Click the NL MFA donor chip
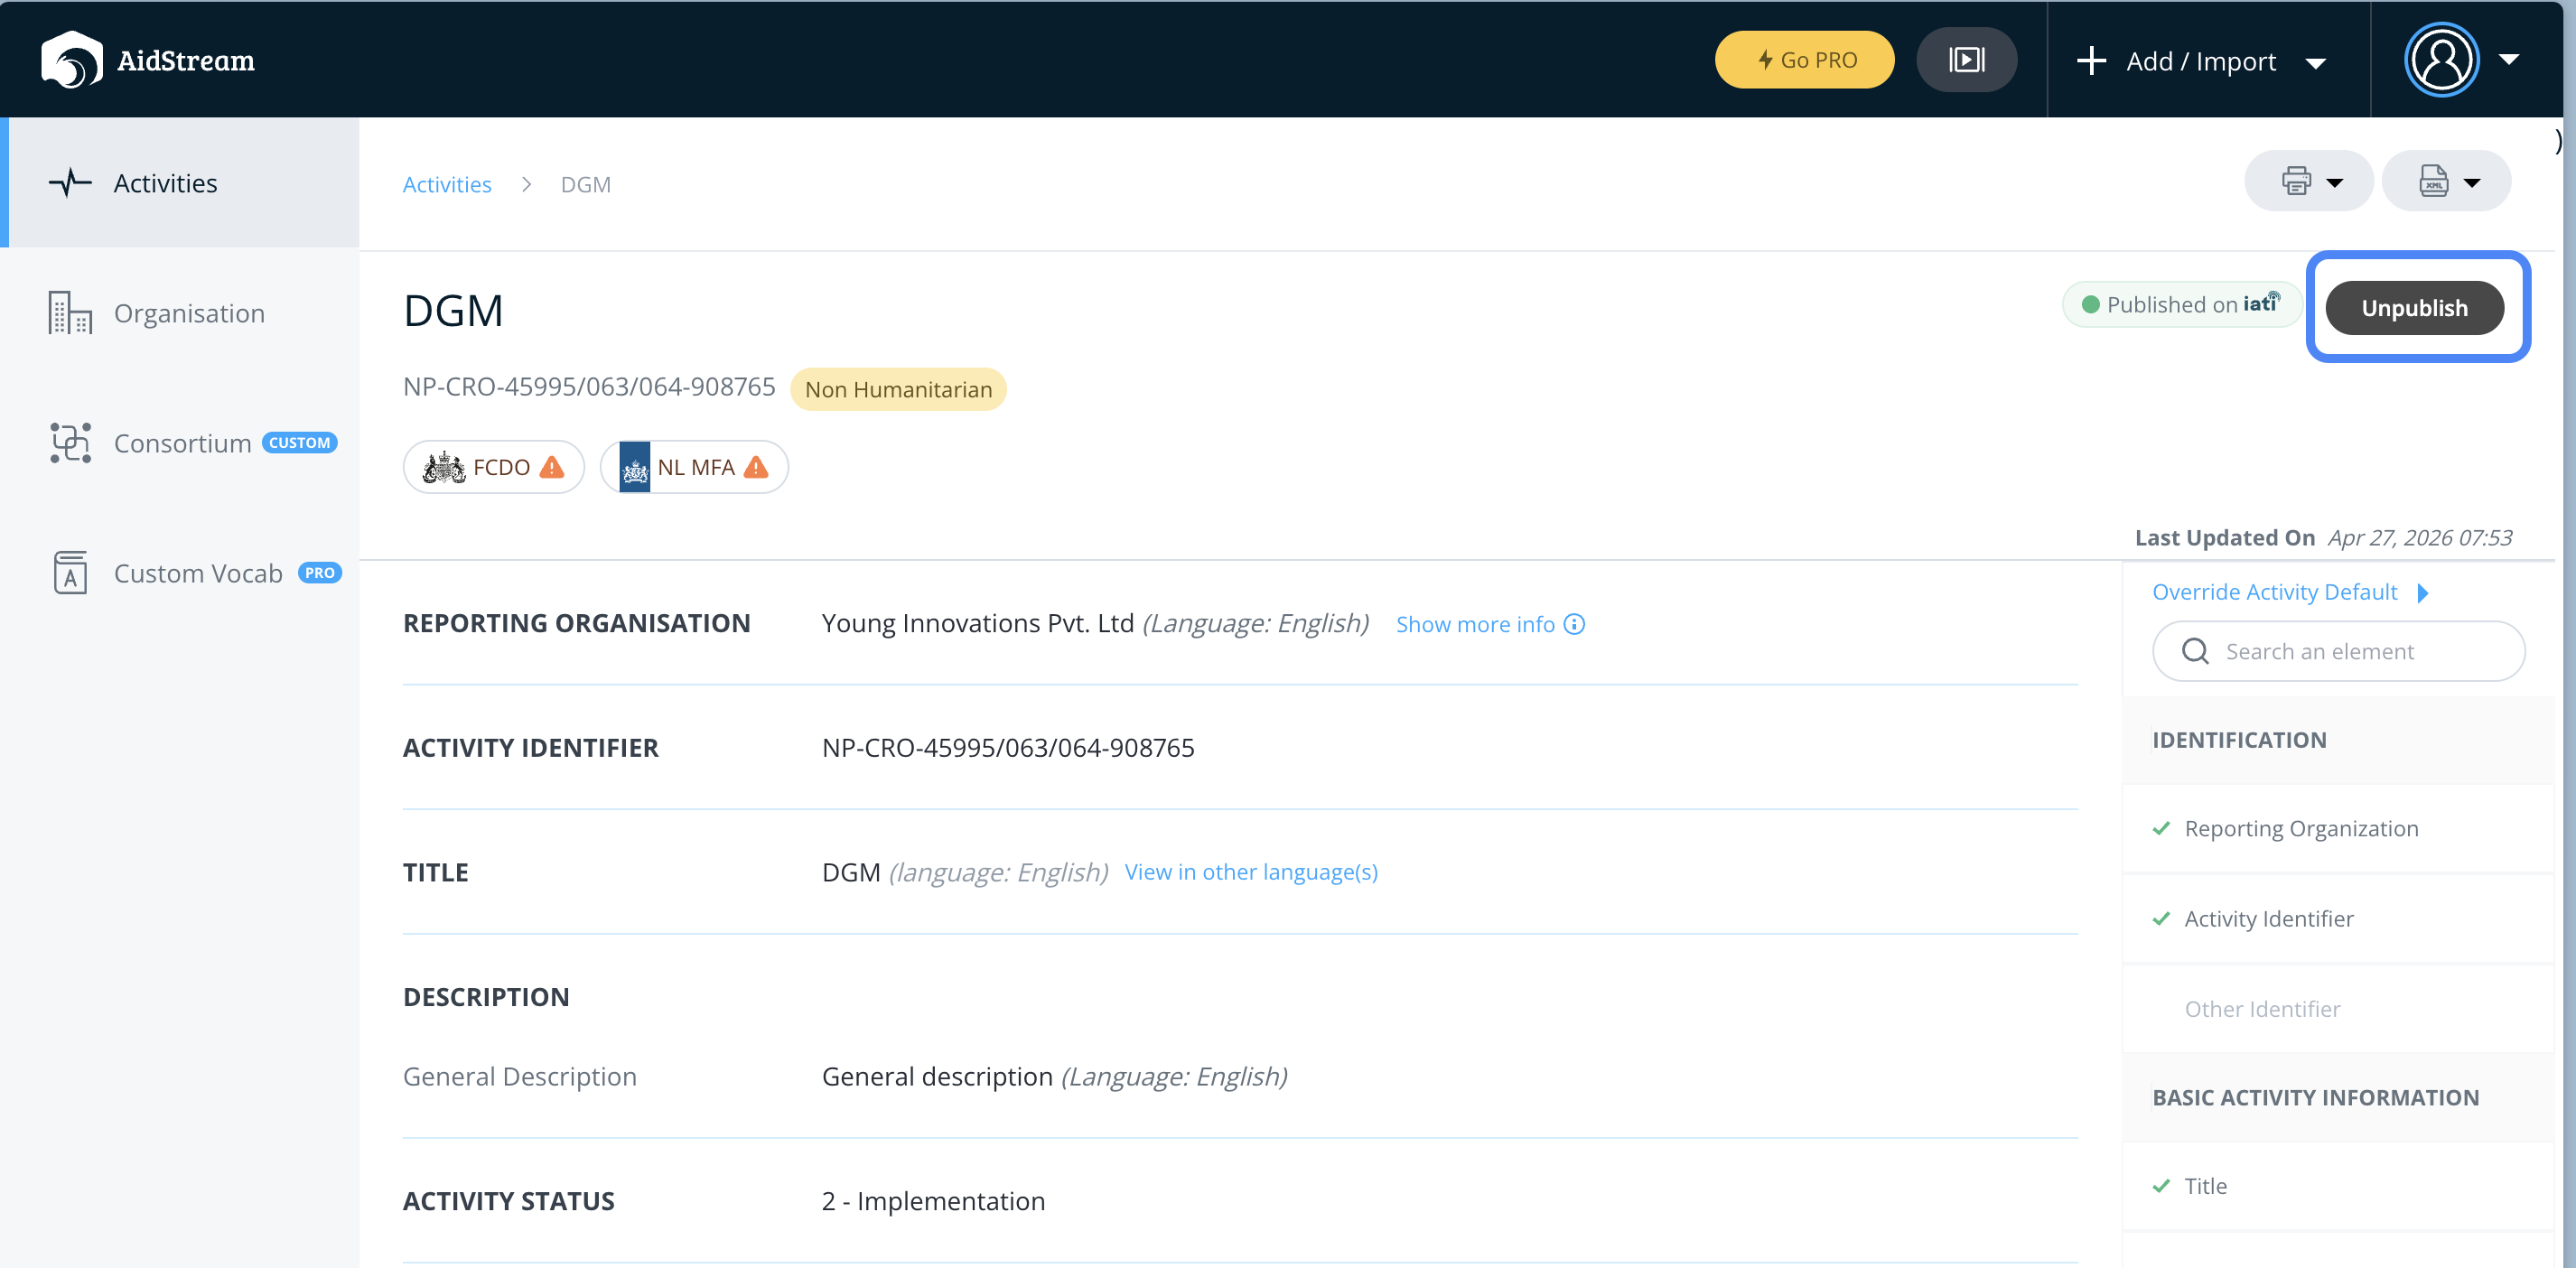The image size is (2576, 1268). (694, 467)
